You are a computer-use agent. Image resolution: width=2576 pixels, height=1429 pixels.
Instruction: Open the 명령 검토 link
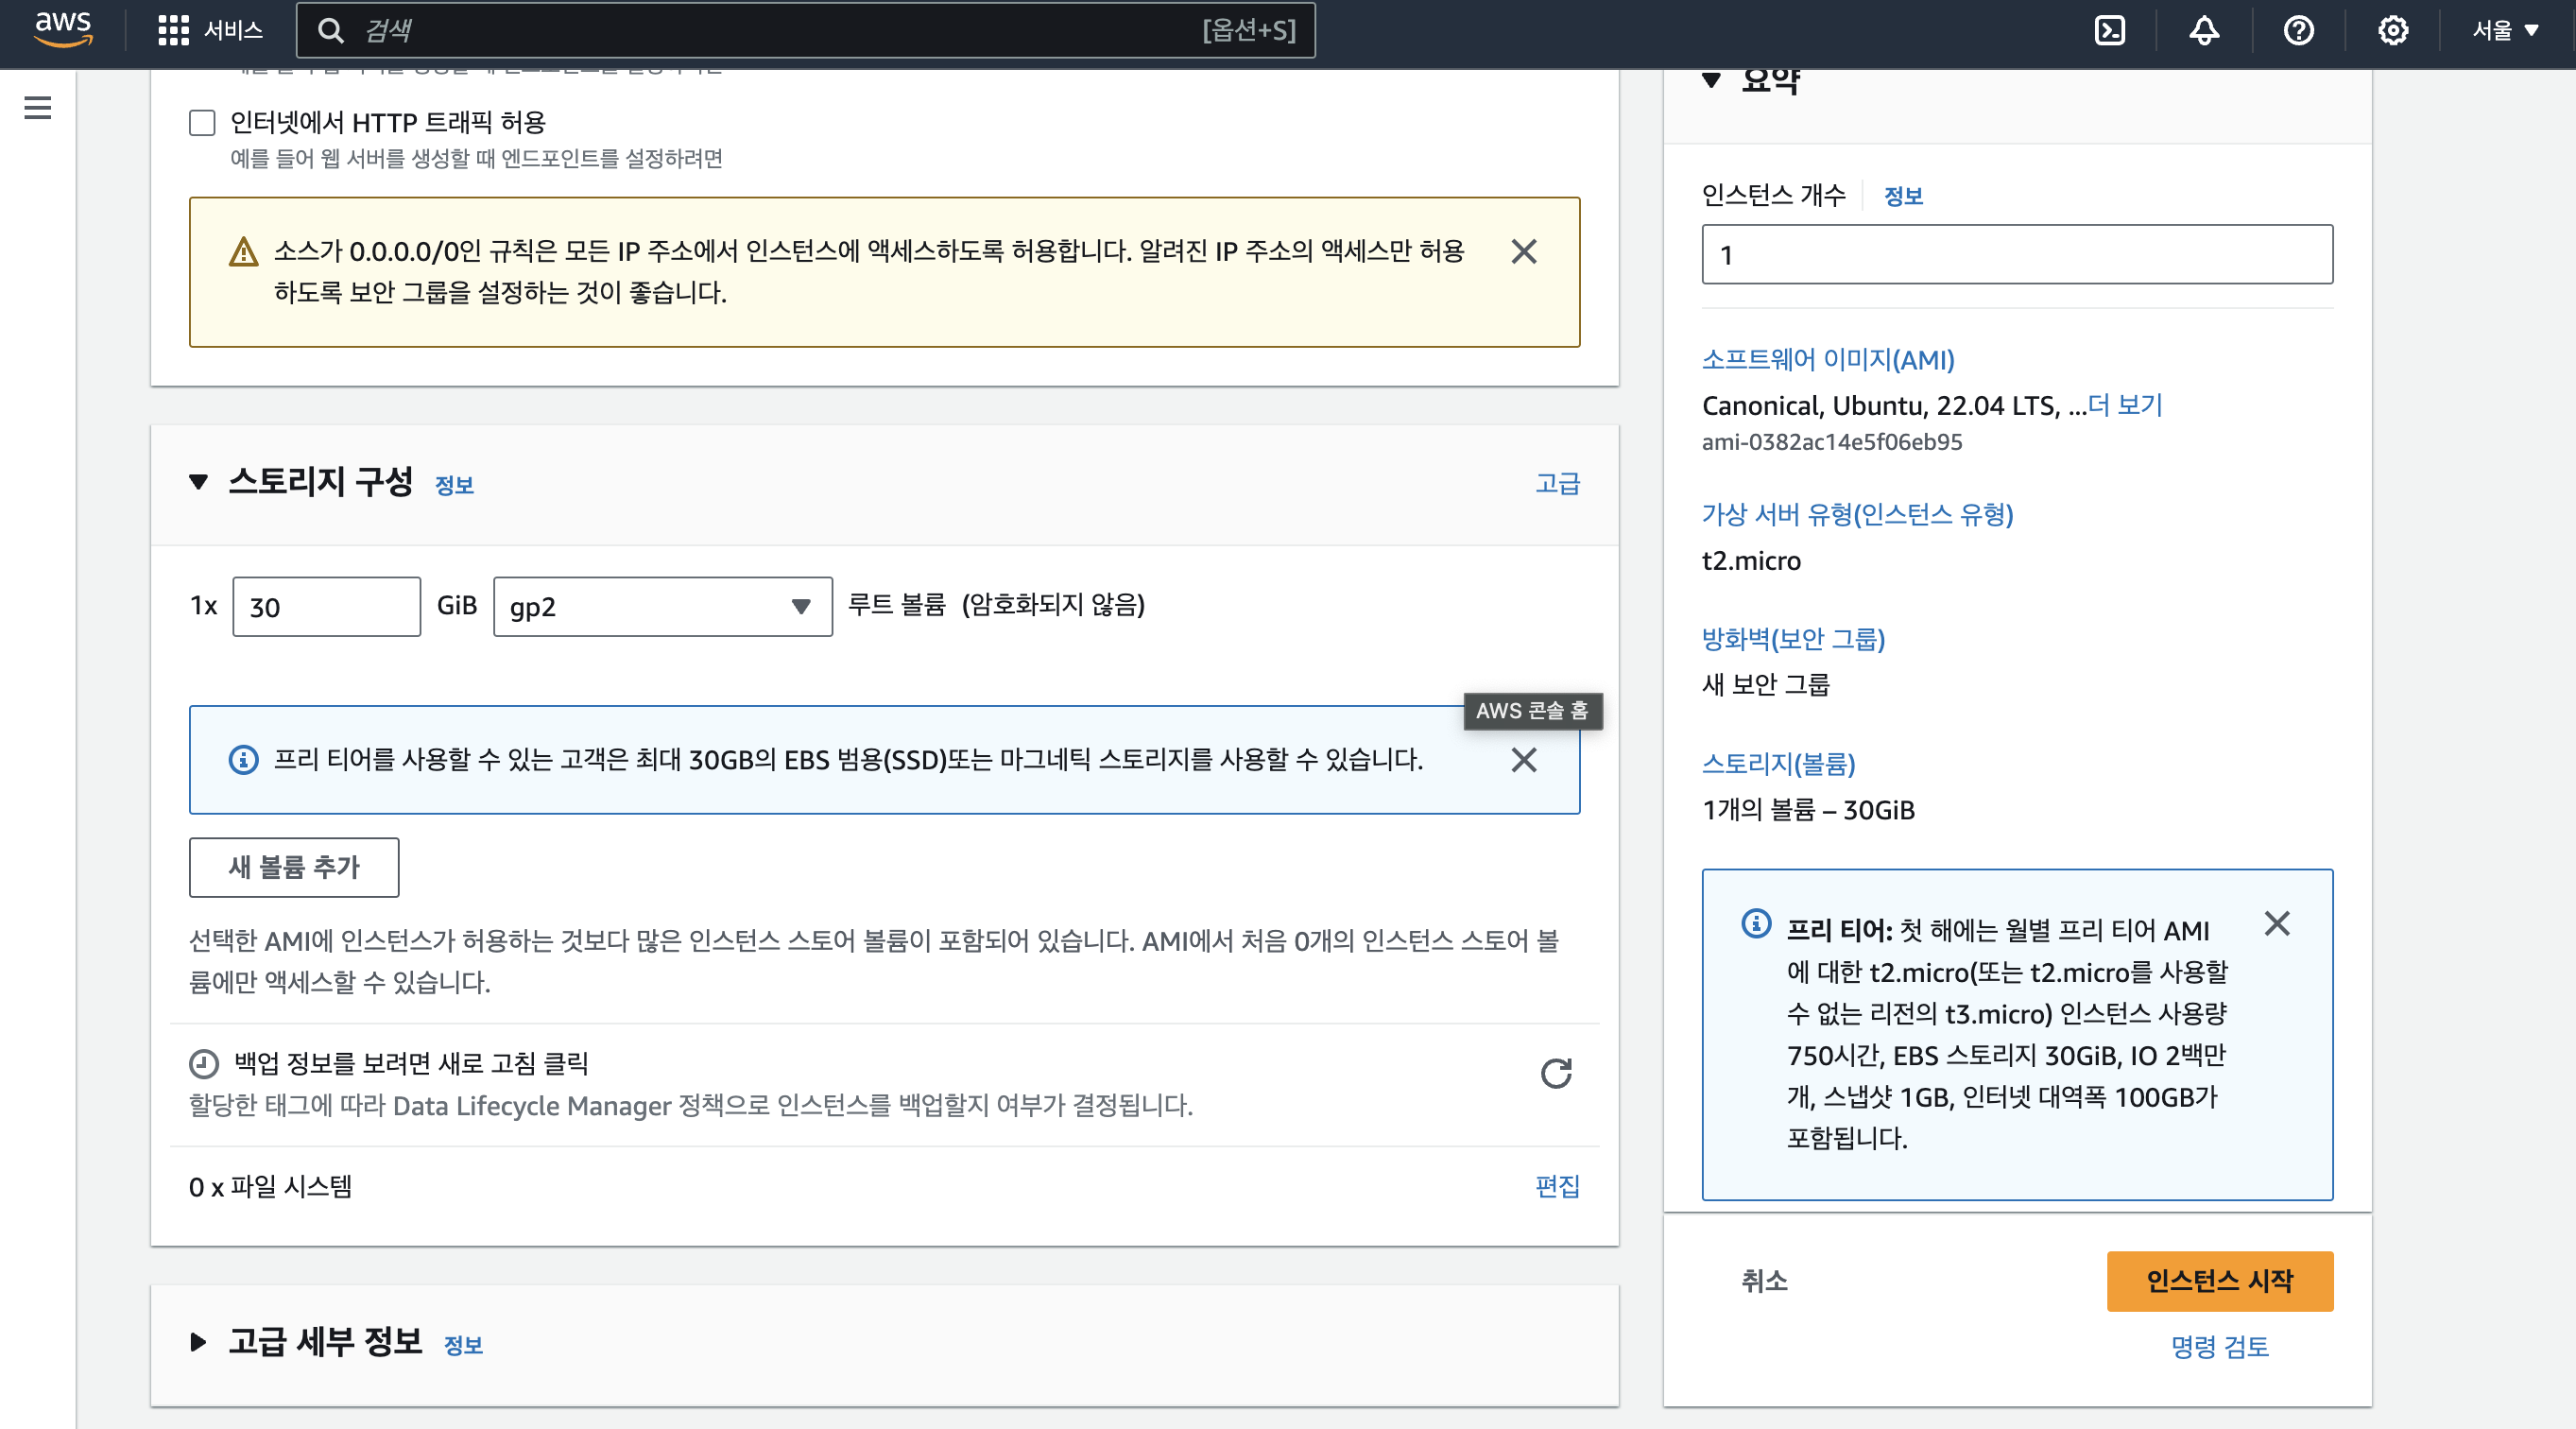(x=2219, y=1346)
